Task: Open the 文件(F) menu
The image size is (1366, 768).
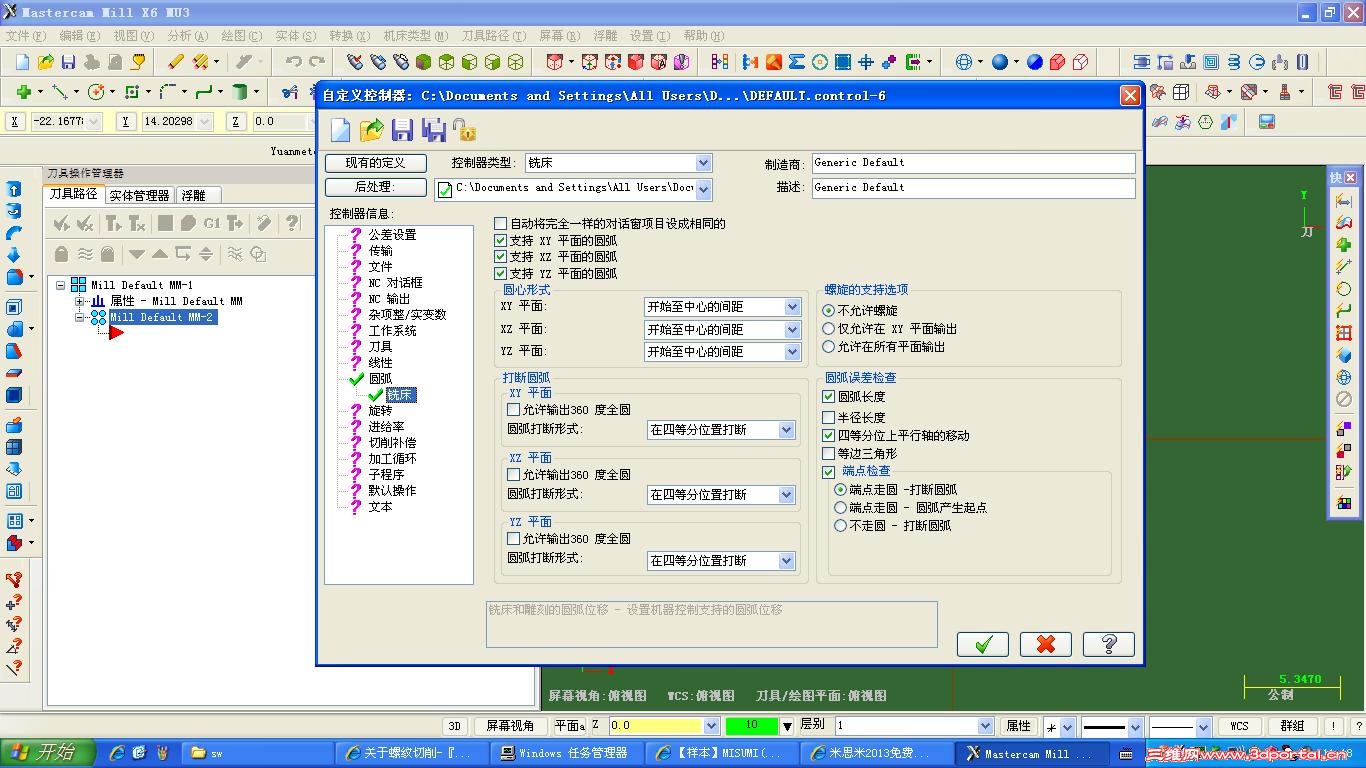Action: 26,36
